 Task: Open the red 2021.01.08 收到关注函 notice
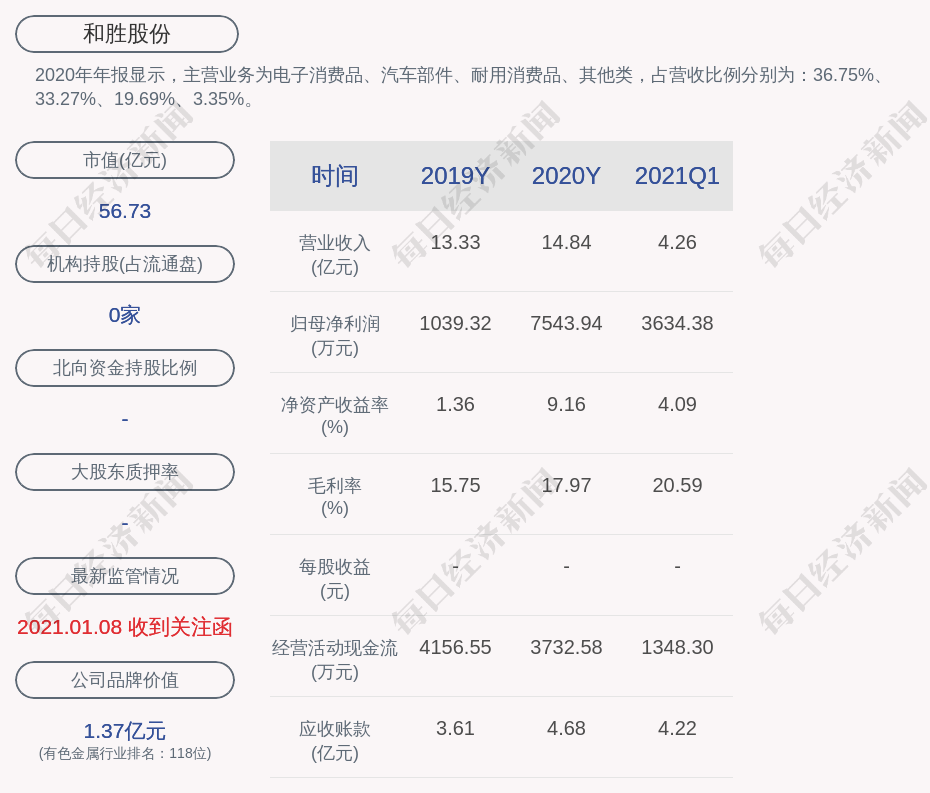click(x=125, y=627)
